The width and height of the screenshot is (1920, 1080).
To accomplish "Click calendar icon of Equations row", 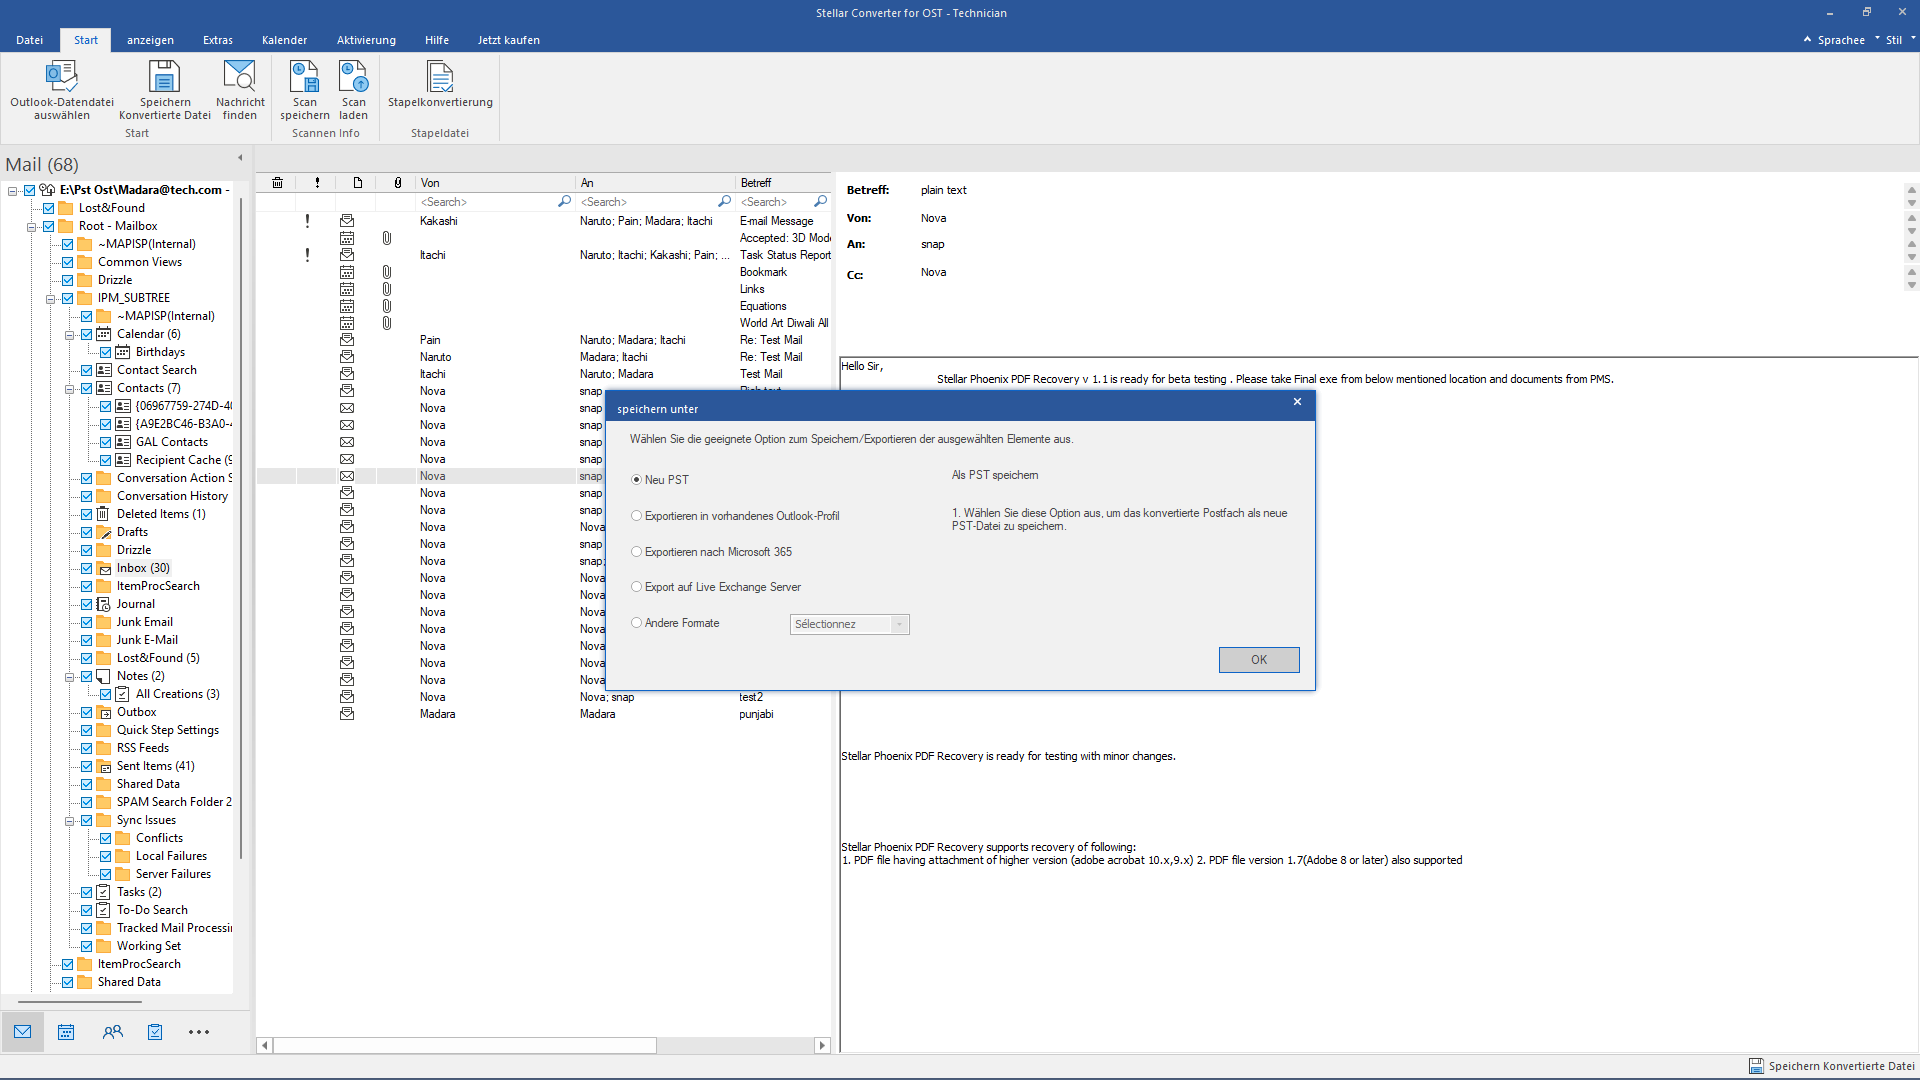I will click(x=347, y=306).
